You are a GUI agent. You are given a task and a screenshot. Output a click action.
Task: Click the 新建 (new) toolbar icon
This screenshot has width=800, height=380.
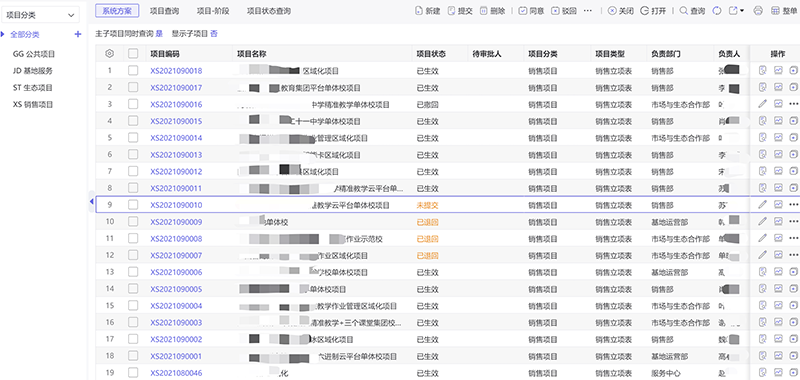[419, 11]
